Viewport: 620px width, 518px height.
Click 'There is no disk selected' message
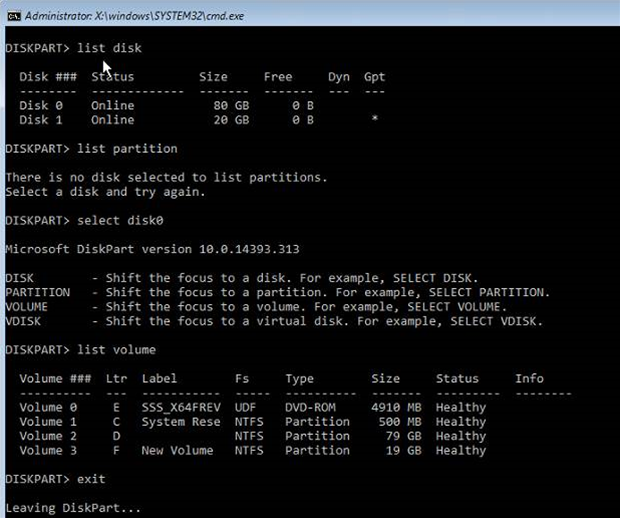pos(166,178)
